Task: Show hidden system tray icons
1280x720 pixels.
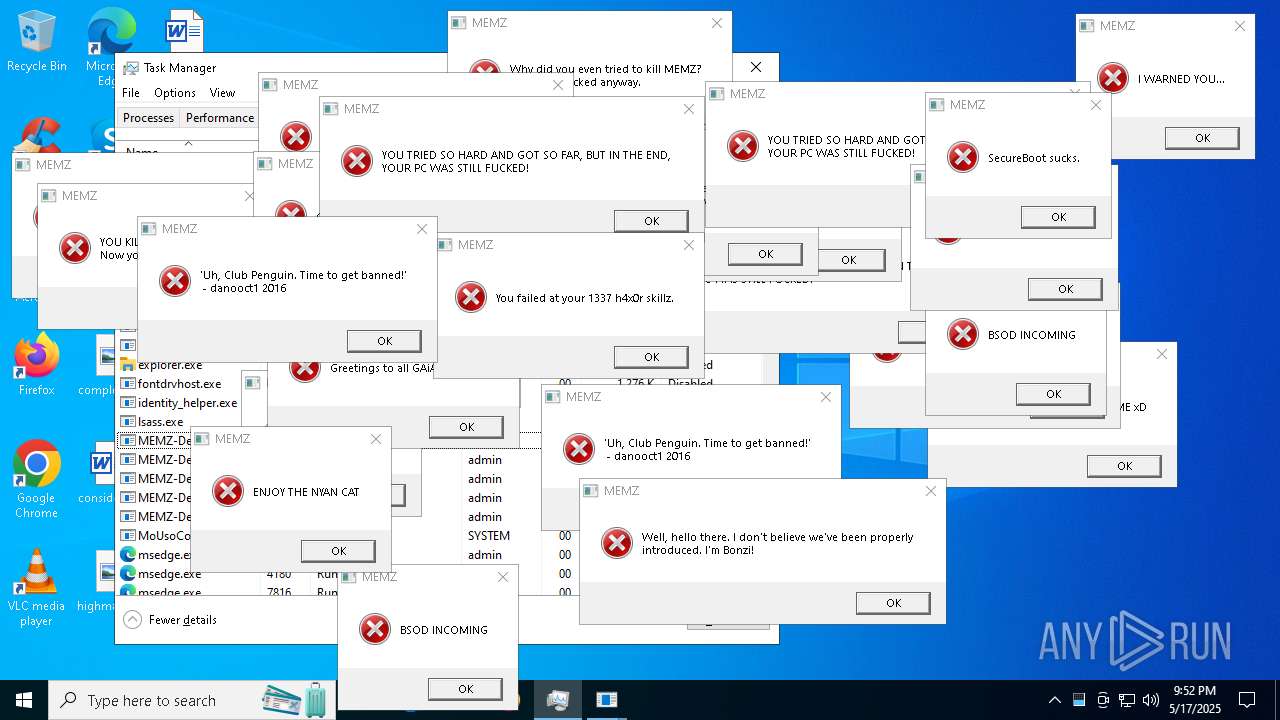Action: pos(1054,700)
